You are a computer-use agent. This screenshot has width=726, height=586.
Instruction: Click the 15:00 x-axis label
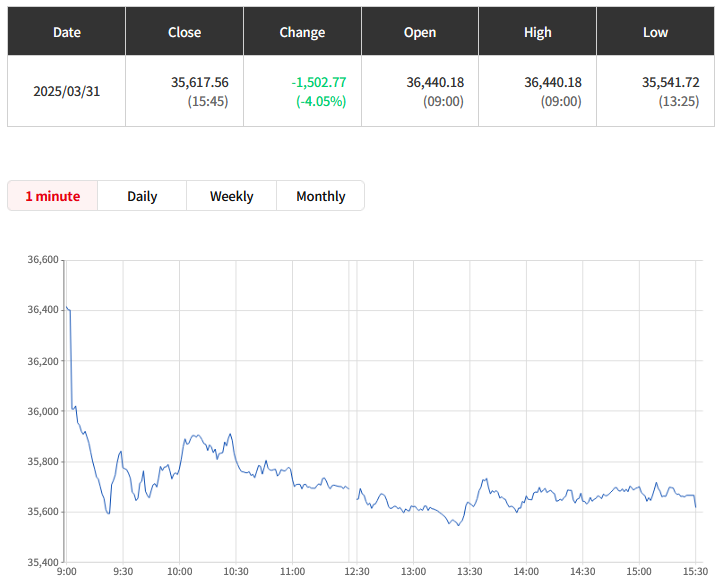tap(639, 572)
